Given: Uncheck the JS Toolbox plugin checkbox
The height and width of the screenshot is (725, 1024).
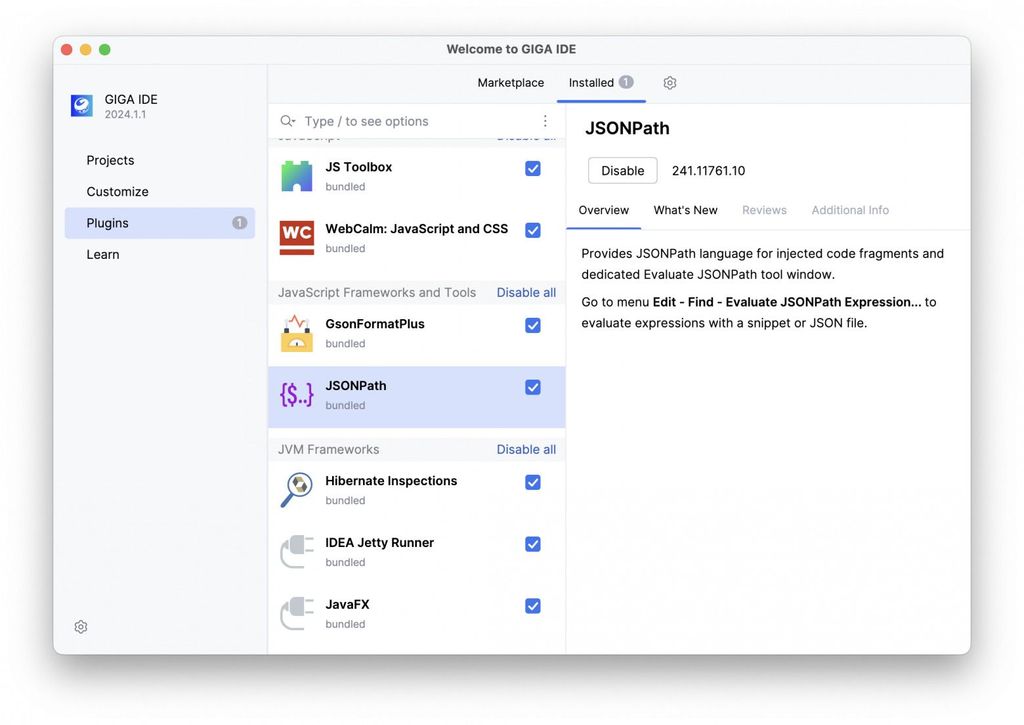Looking at the screenshot, I should 533,169.
